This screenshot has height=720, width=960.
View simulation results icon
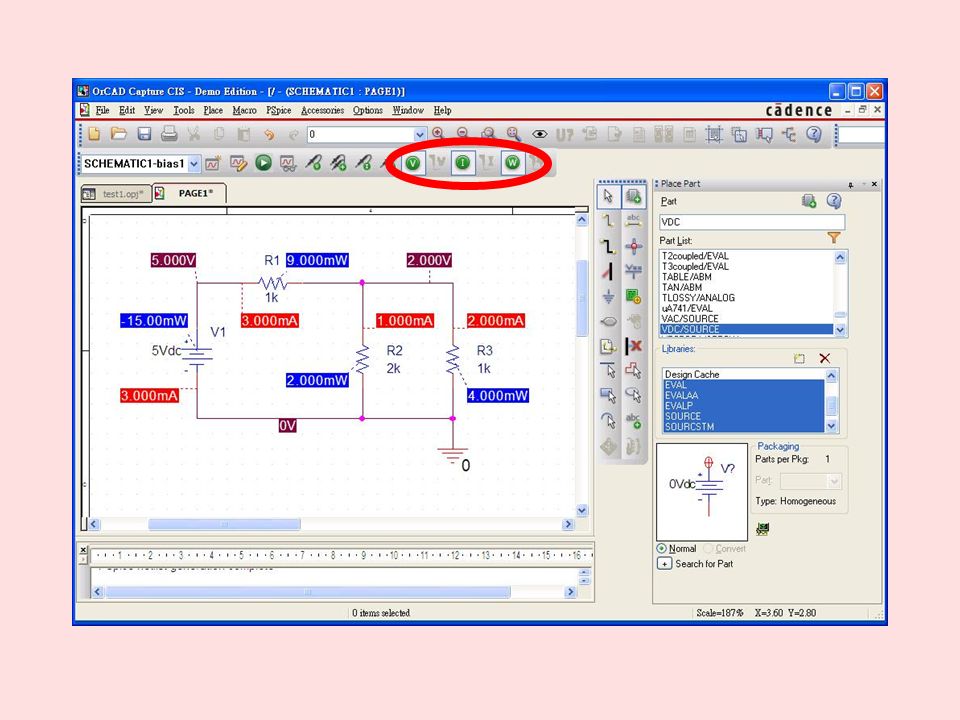[288, 163]
